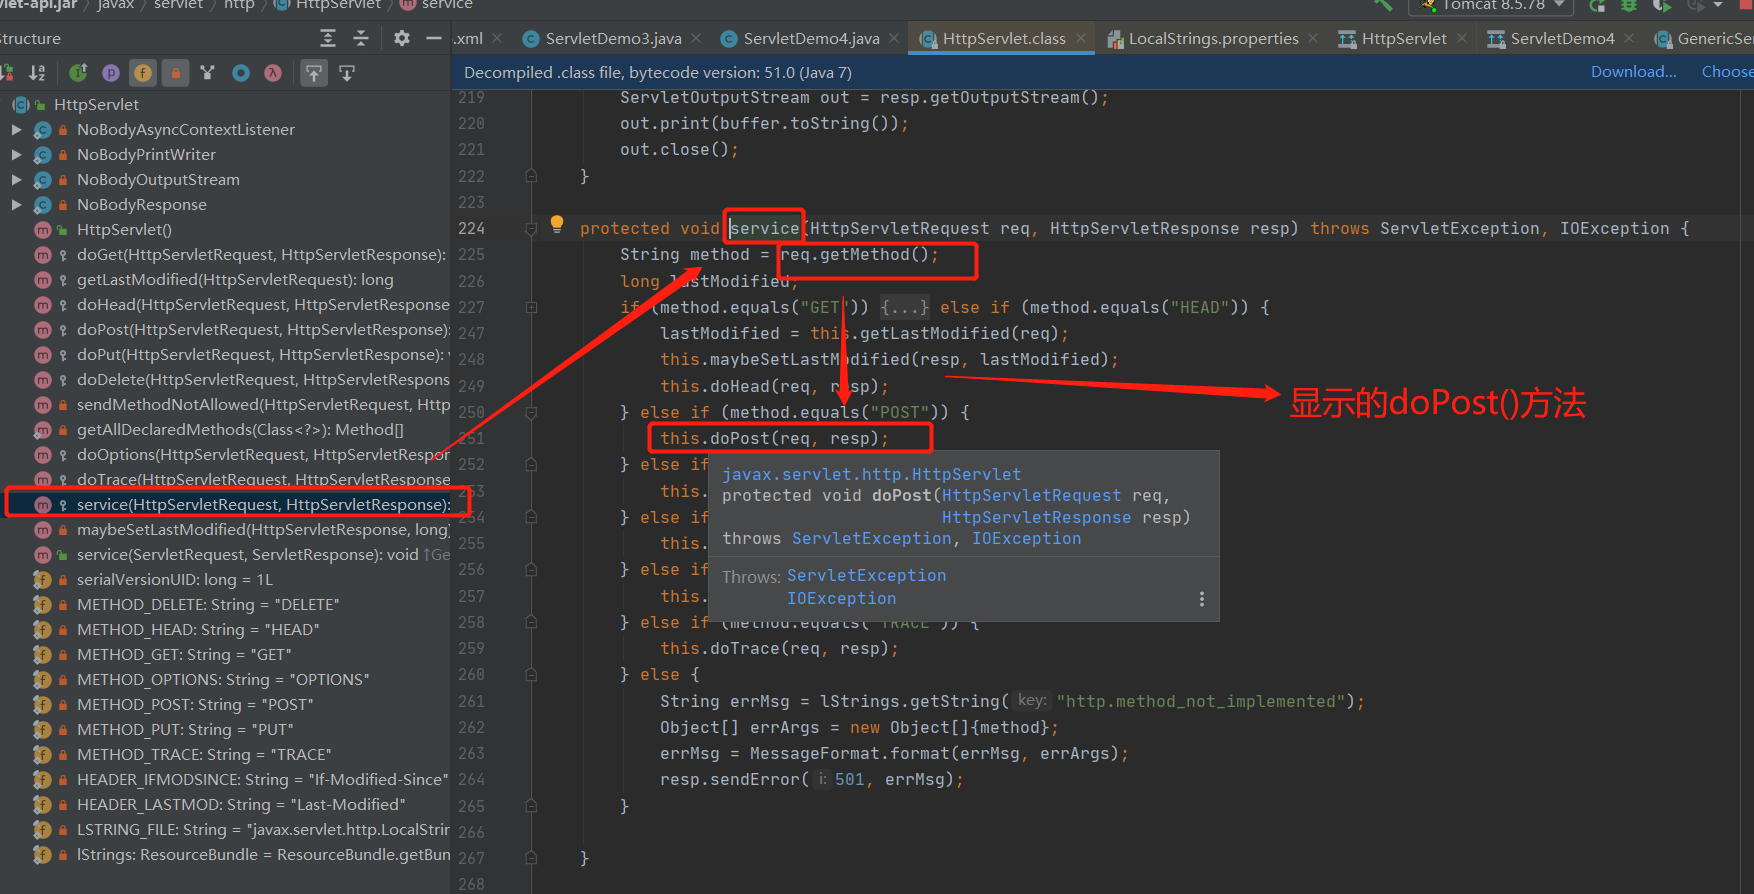Toggle the blue circle structure filter
1754x894 pixels.
point(241,73)
